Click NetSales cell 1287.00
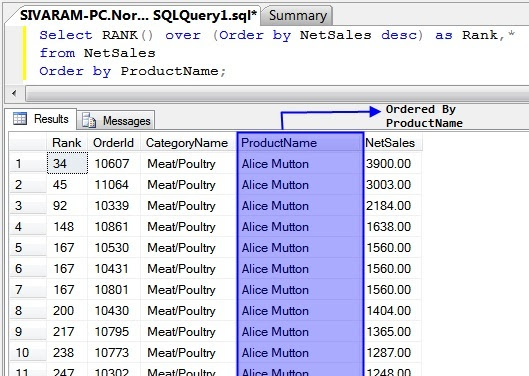 (x=393, y=353)
